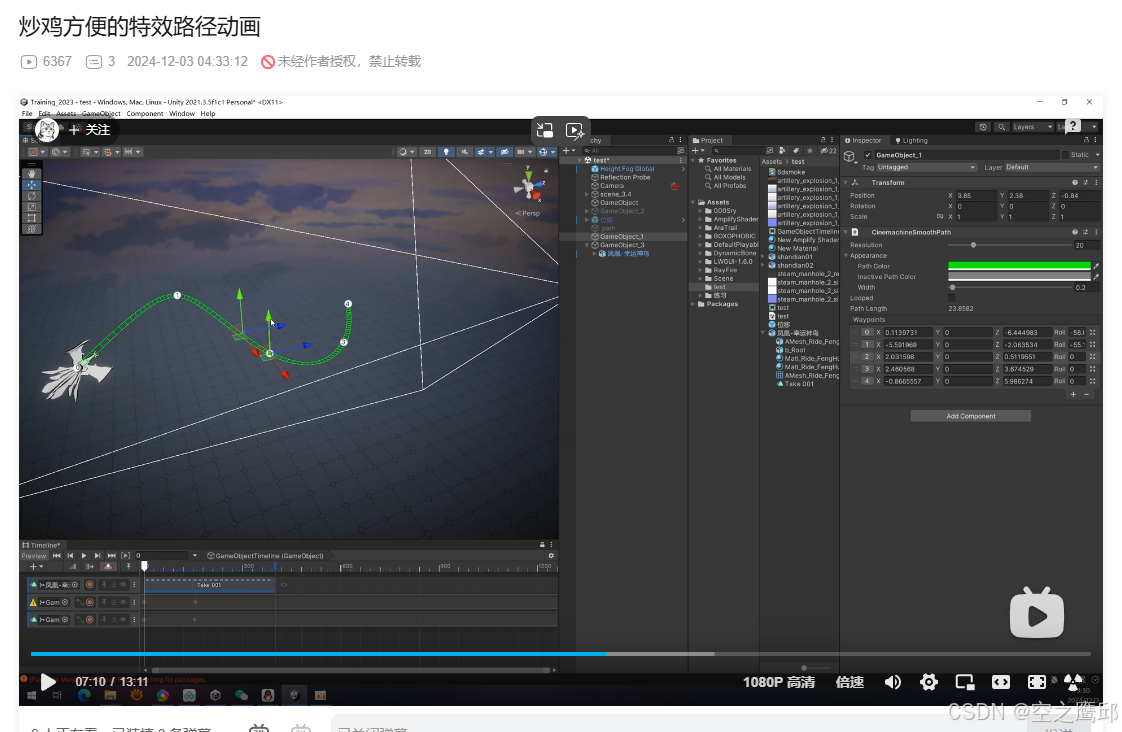The height and width of the screenshot is (732, 1122).
Task: Click the volume speaker icon
Action: point(892,682)
